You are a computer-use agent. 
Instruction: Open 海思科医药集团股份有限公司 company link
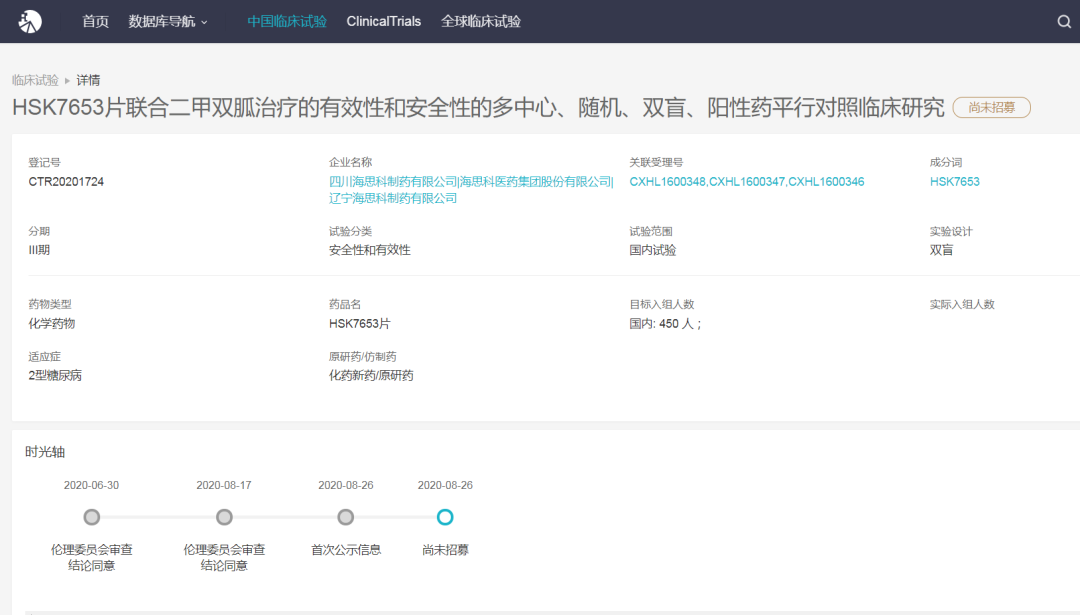click(x=535, y=182)
